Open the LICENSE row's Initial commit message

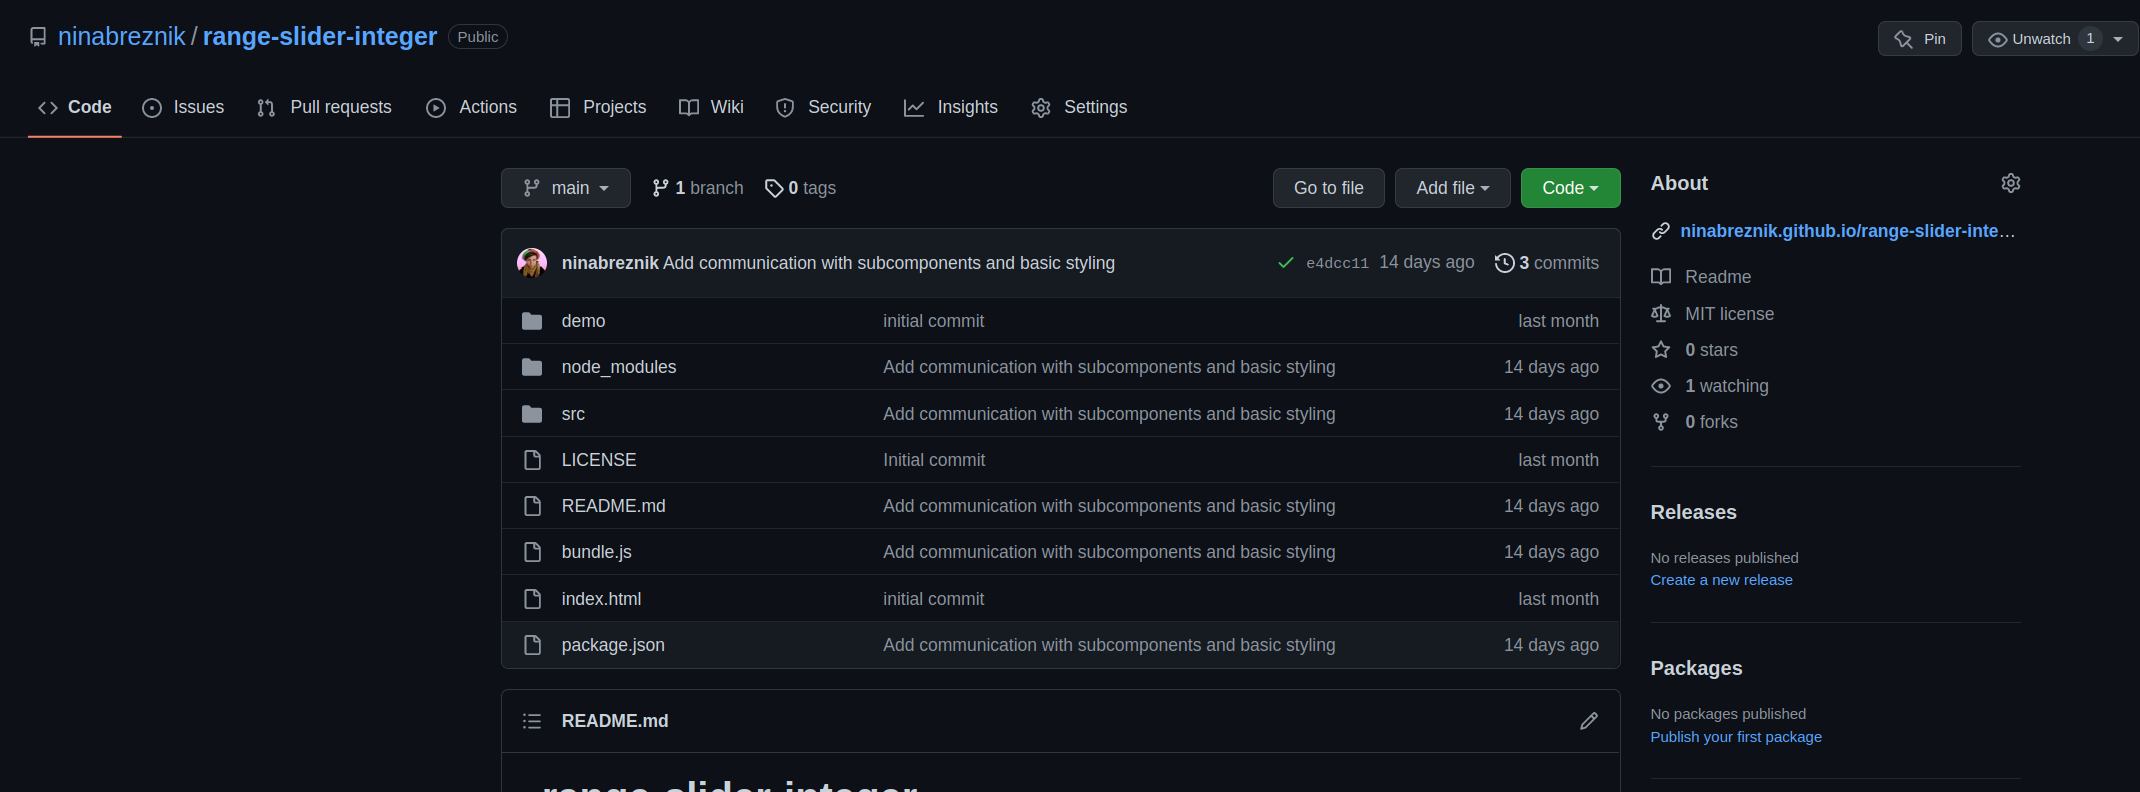pos(934,460)
